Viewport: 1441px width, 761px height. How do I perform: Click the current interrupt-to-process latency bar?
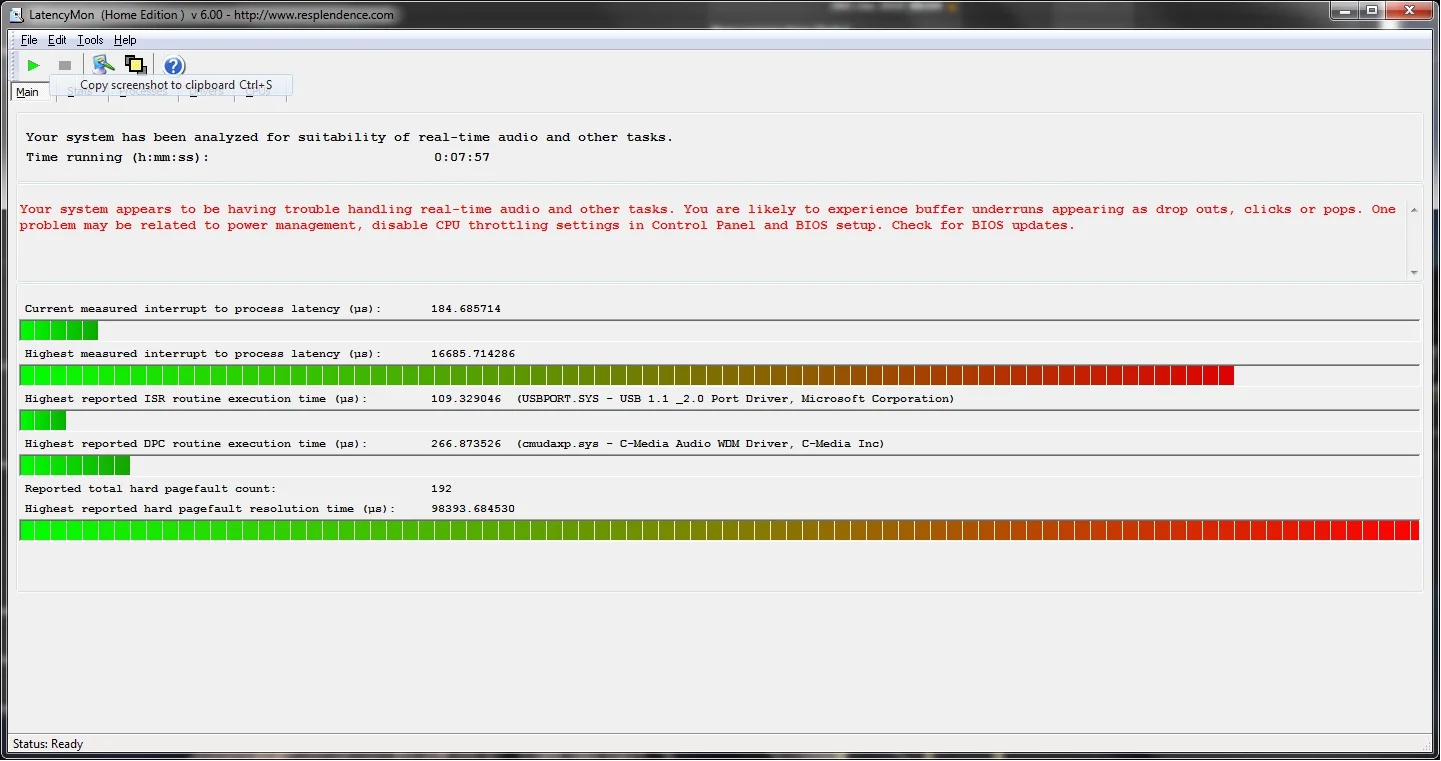719,330
